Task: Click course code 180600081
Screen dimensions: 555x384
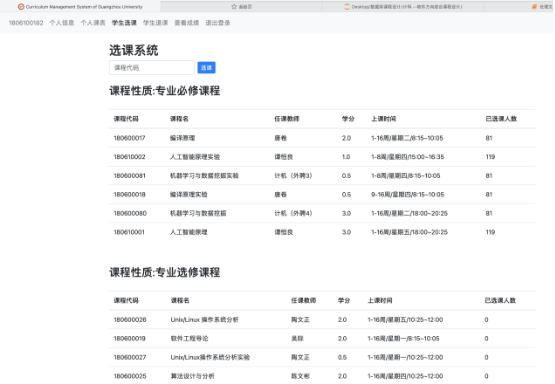Action: tap(129, 176)
